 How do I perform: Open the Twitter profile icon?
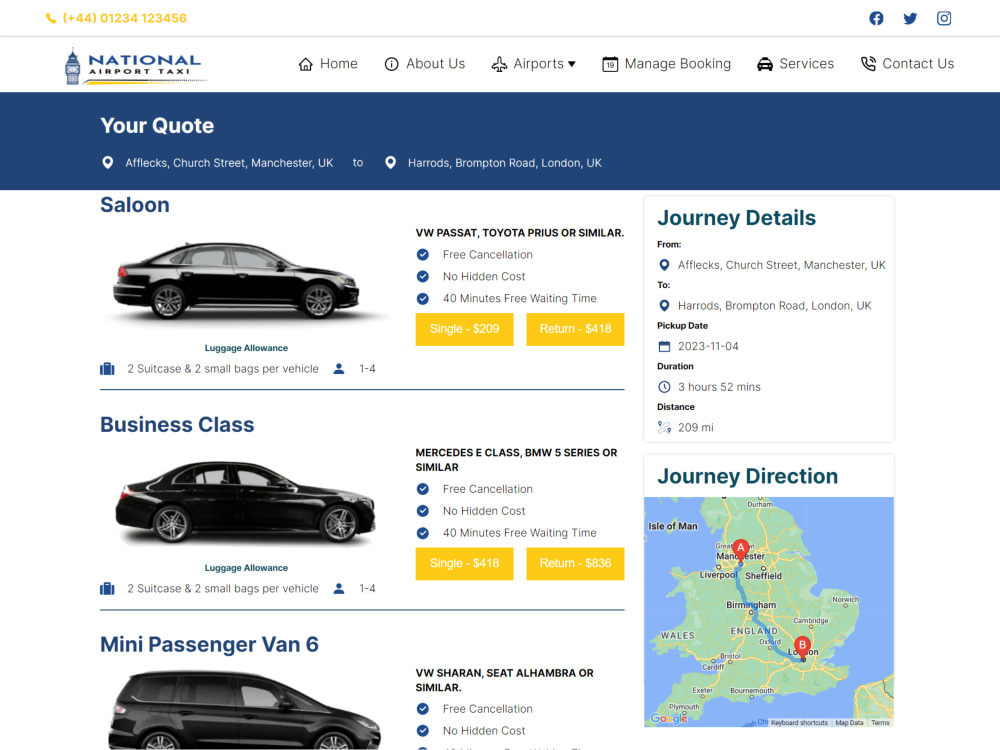910,18
